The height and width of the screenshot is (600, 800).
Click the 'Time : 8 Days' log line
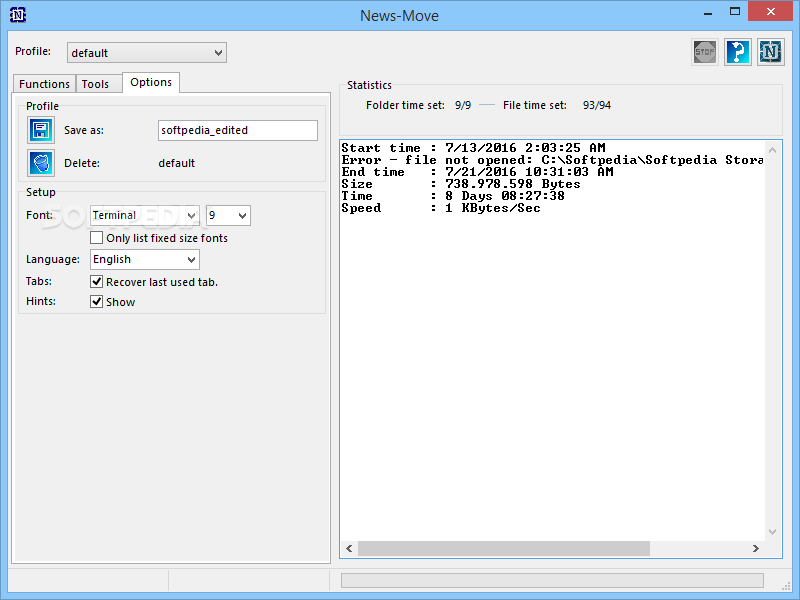pyautogui.click(x=453, y=196)
